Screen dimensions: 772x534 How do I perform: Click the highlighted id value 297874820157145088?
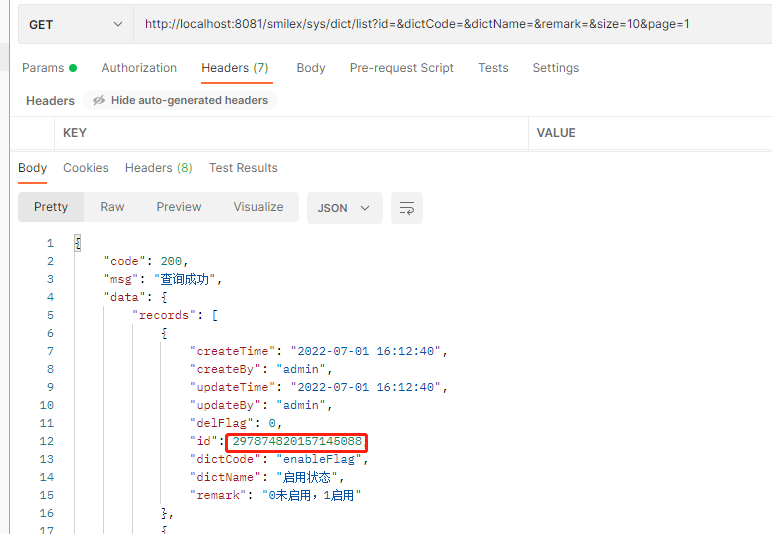tap(297, 442)
